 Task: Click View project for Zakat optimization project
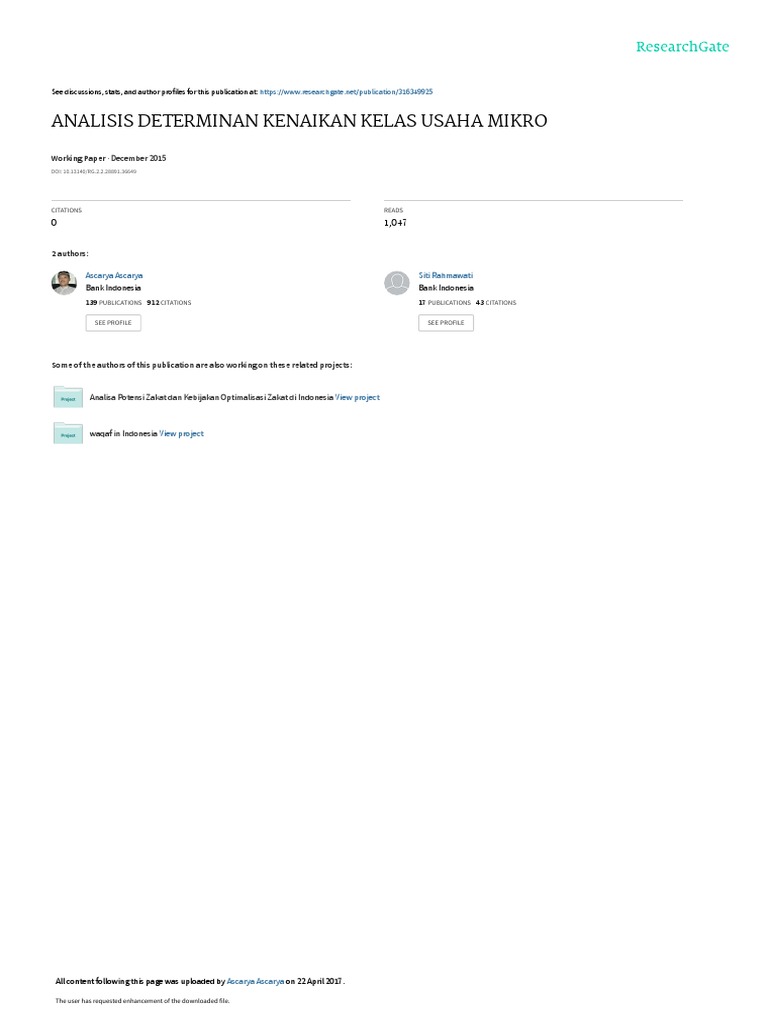click(x=357, y=397)
